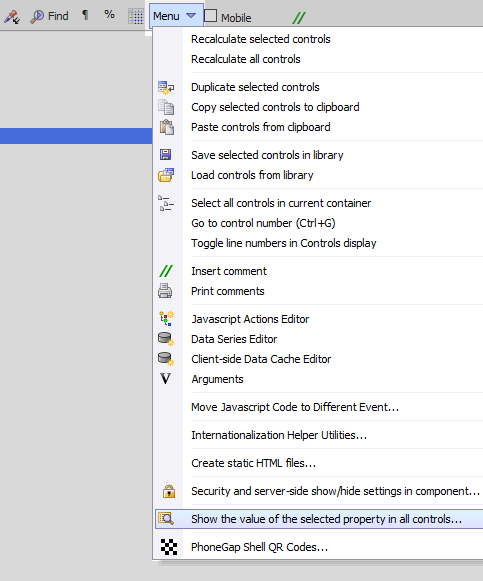Choose Recalculate all controls
This screenshot has width=483, height=581.
coord(246,59)
